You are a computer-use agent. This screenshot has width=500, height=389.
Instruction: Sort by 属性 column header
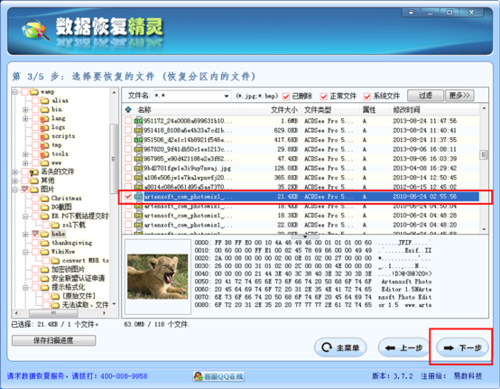[369, 110]
